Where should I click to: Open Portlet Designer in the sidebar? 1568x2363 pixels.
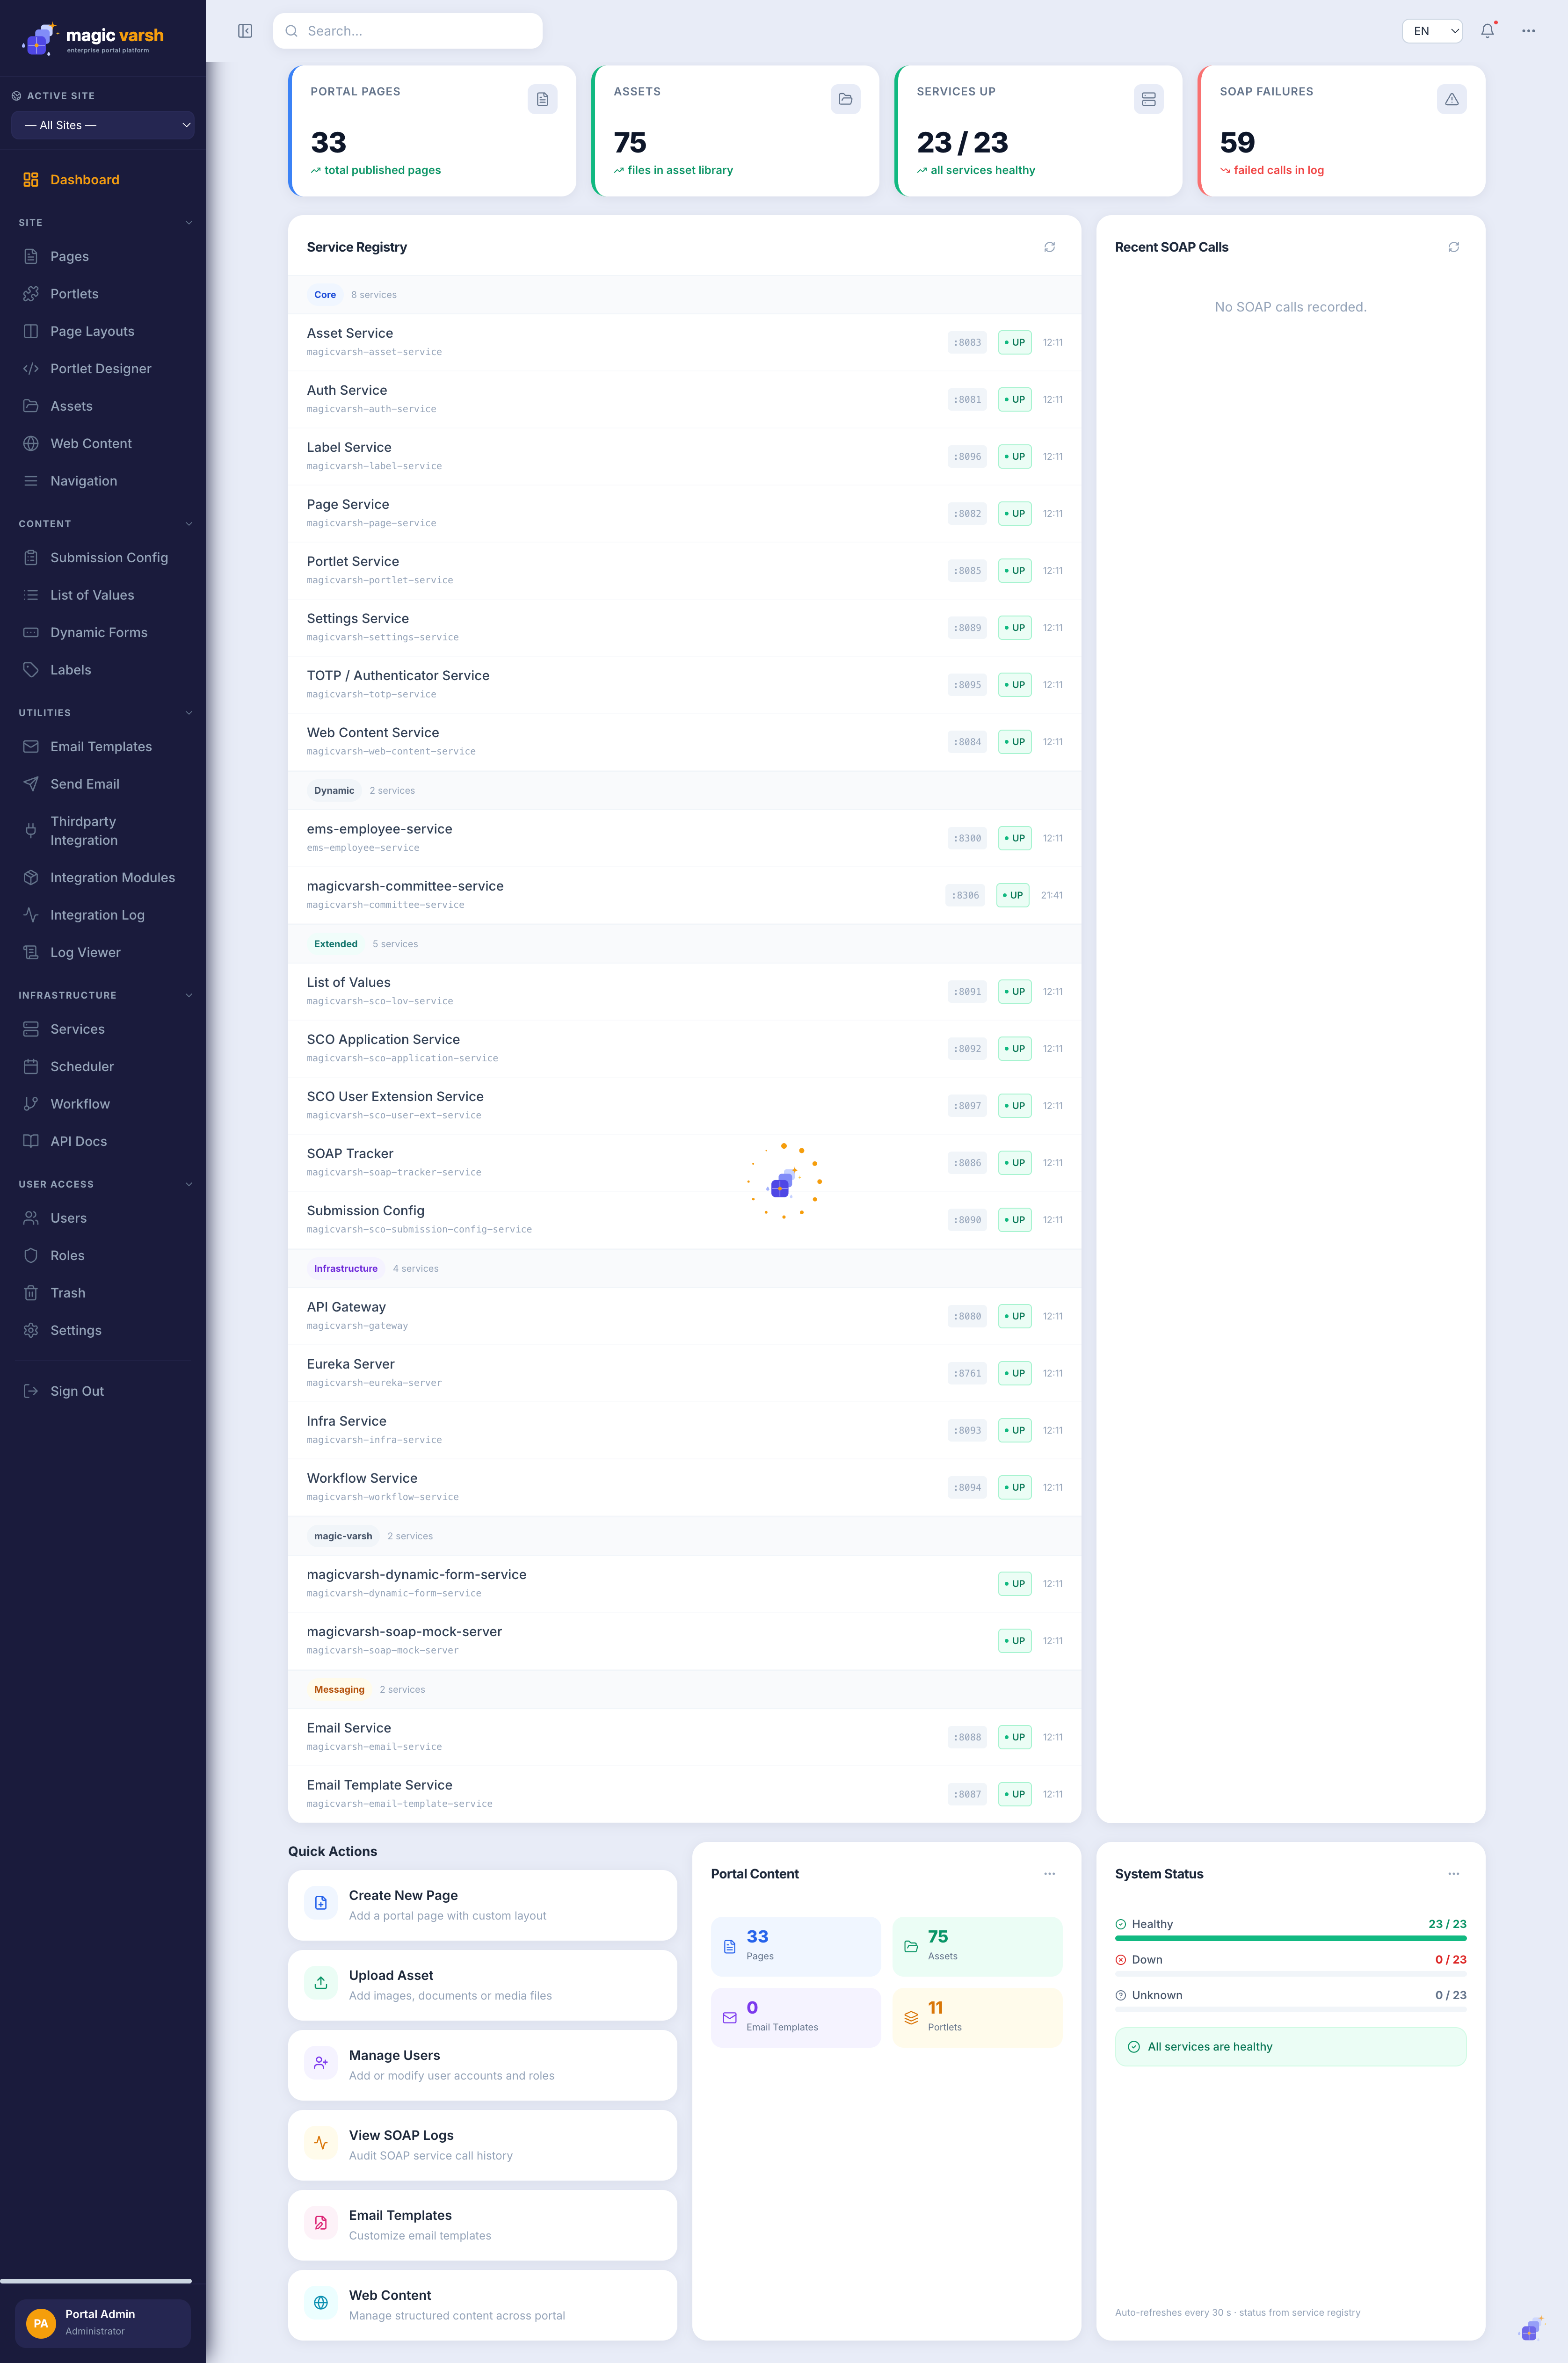(x=102, y=369)
